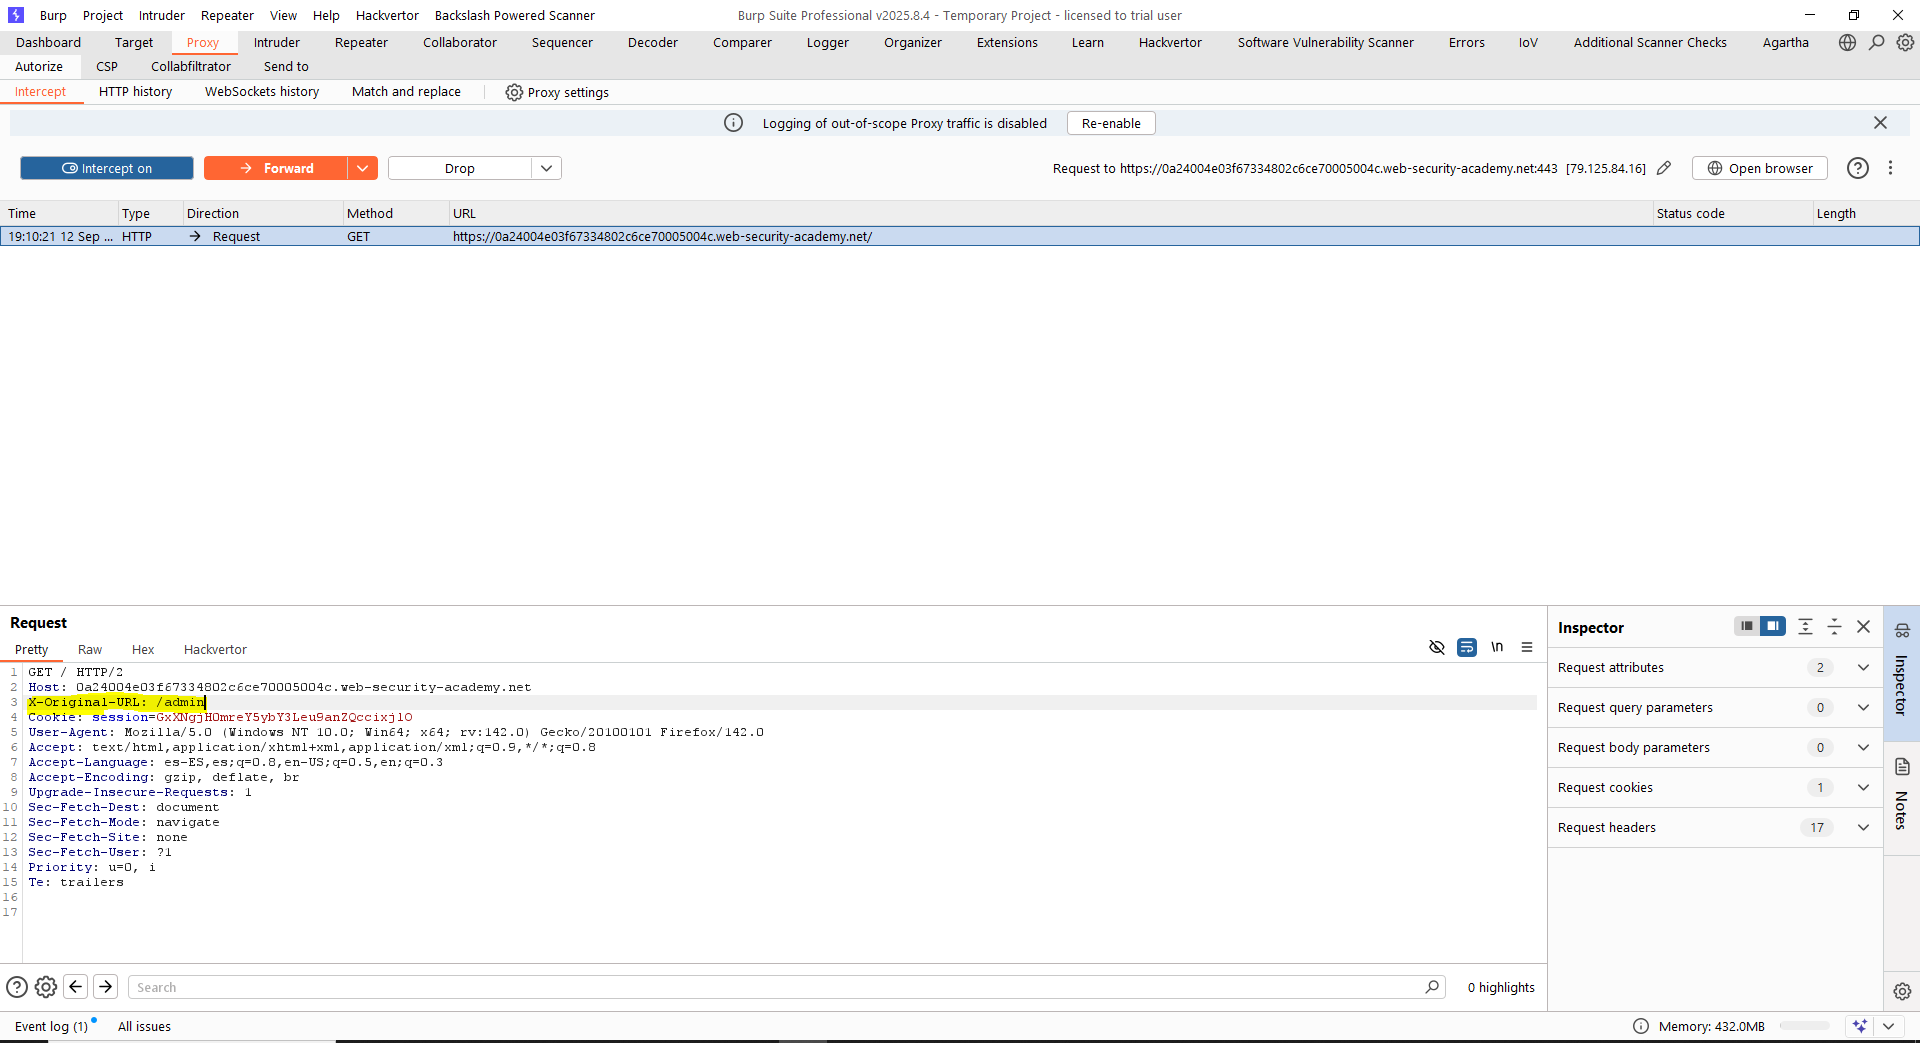
Task: Expand the Request headers section
Action: pos(1863,827)
